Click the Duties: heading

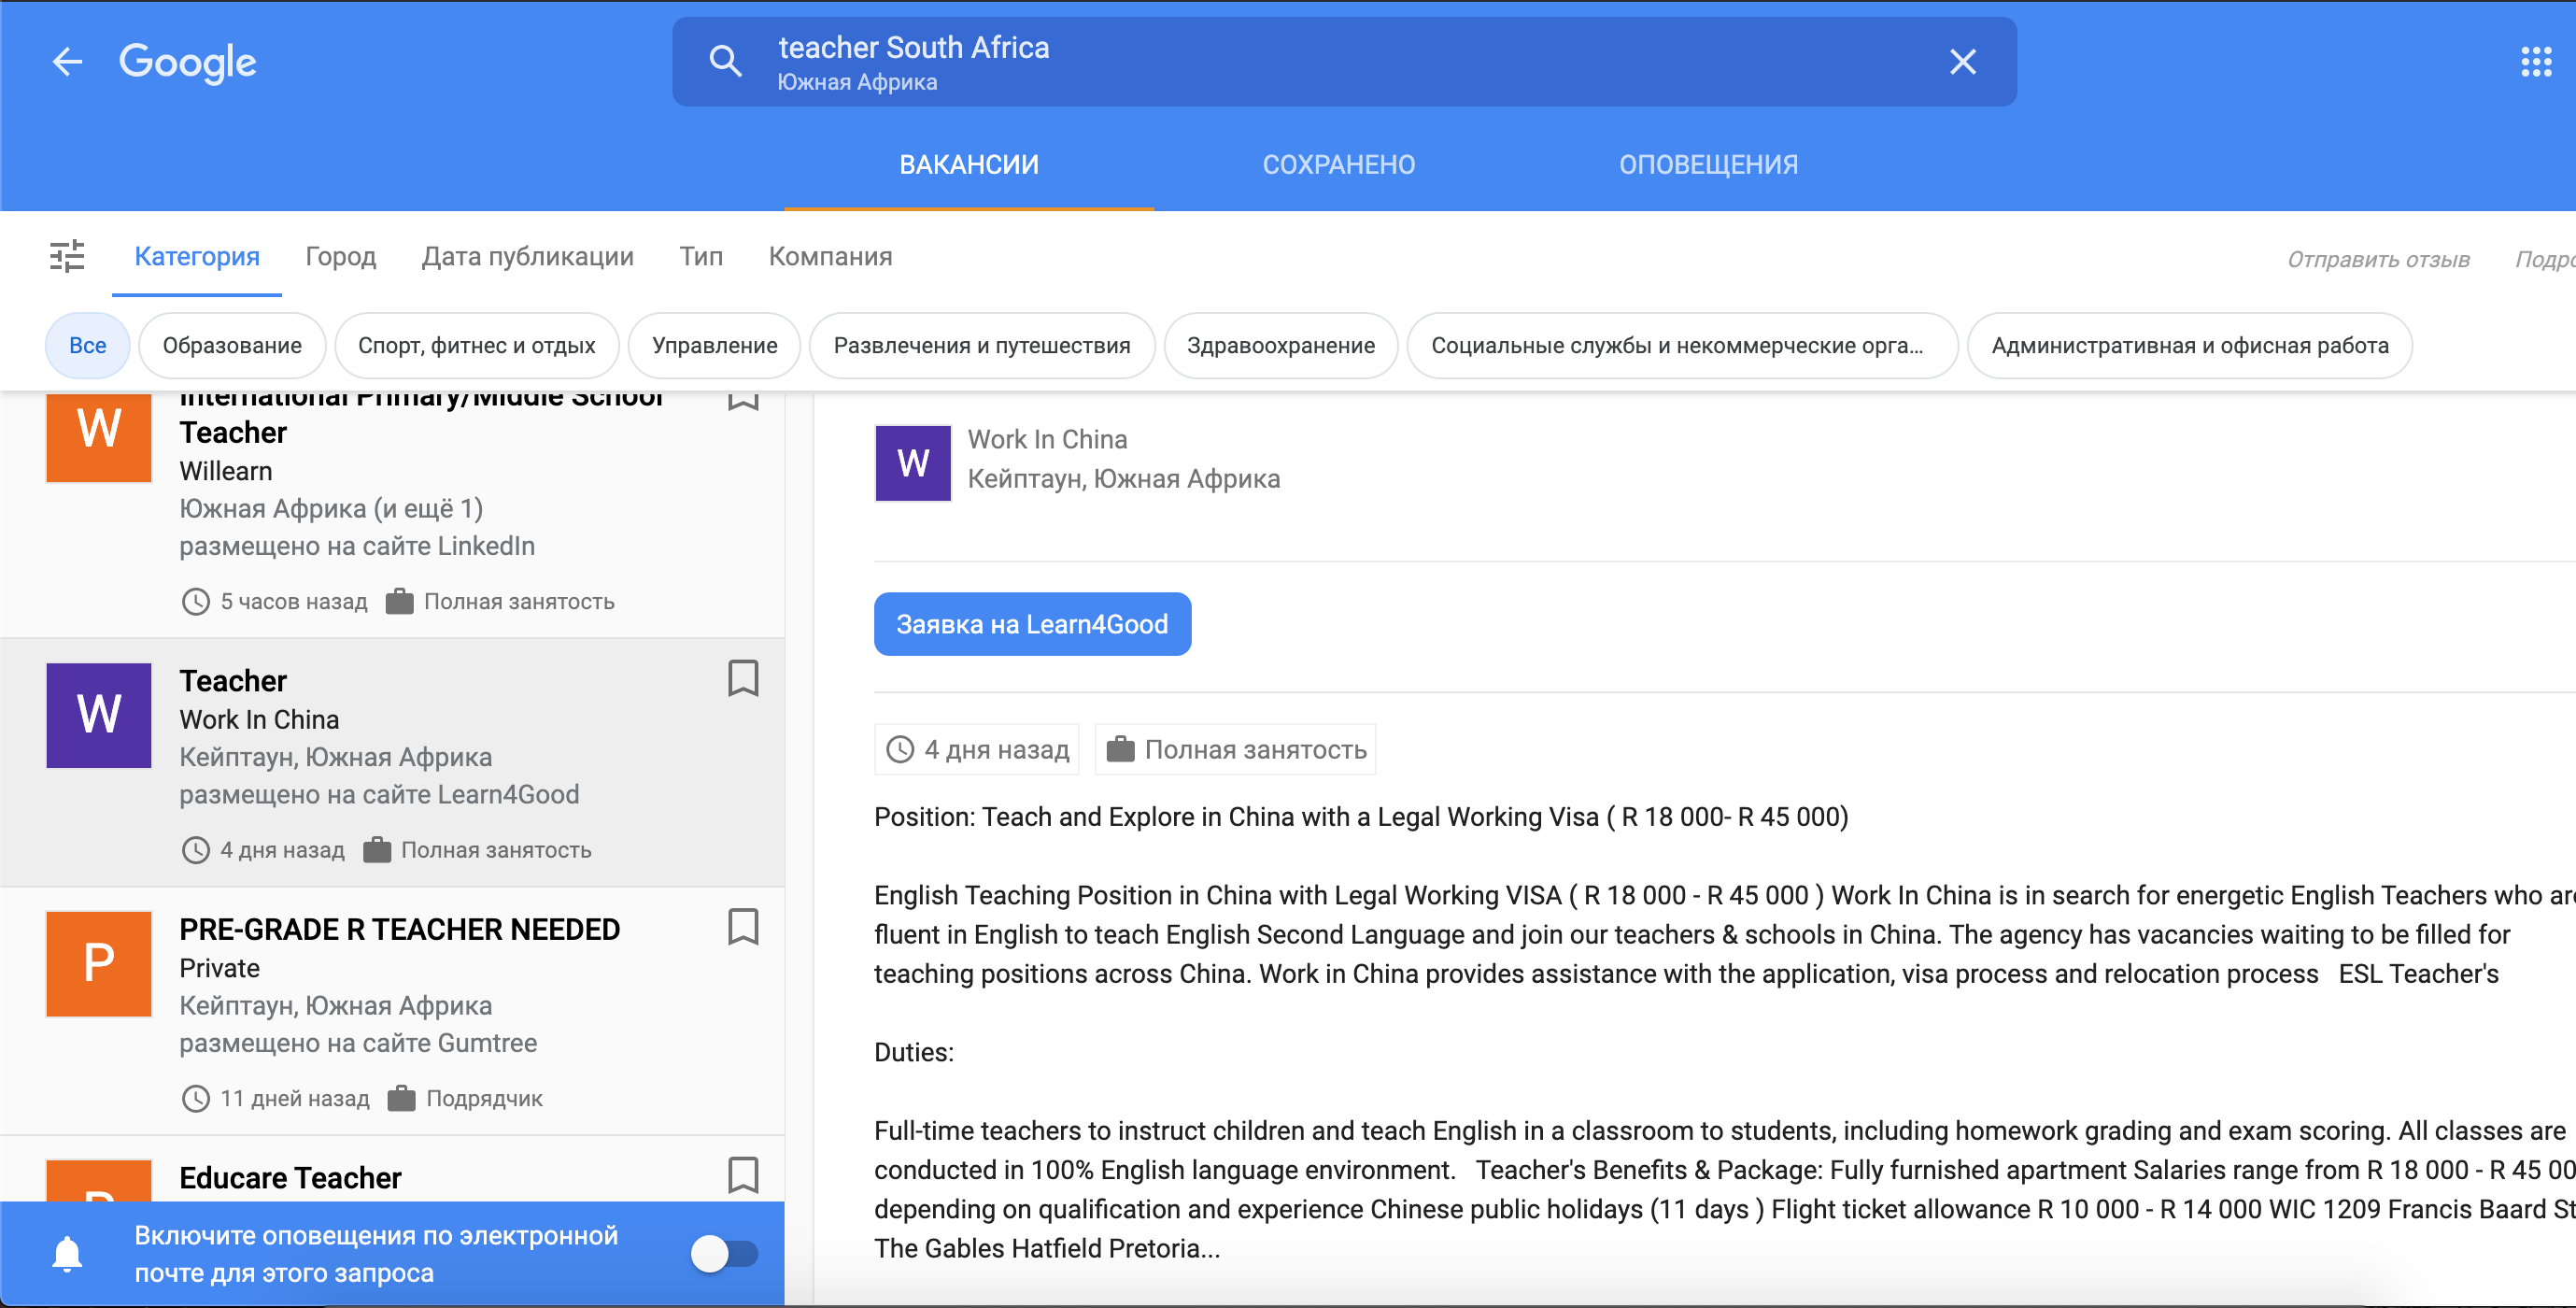coord(914,1052)
